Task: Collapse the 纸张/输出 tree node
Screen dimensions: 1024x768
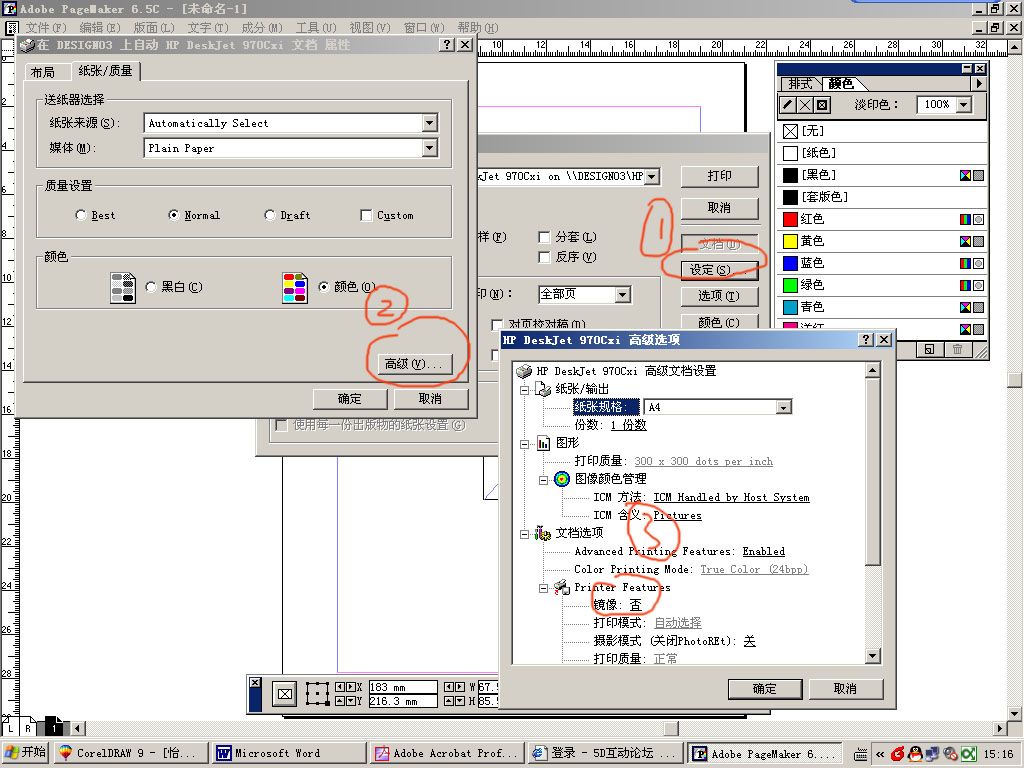Action: tap(524, 390)
